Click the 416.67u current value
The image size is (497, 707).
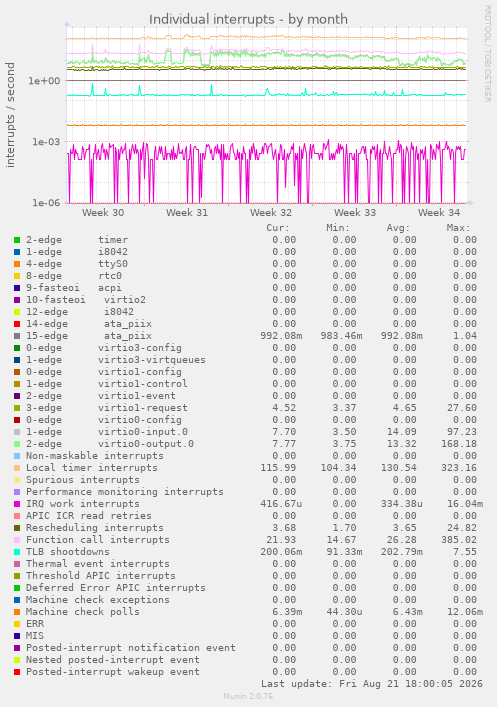pyautogui.click(x=281, y=504)
